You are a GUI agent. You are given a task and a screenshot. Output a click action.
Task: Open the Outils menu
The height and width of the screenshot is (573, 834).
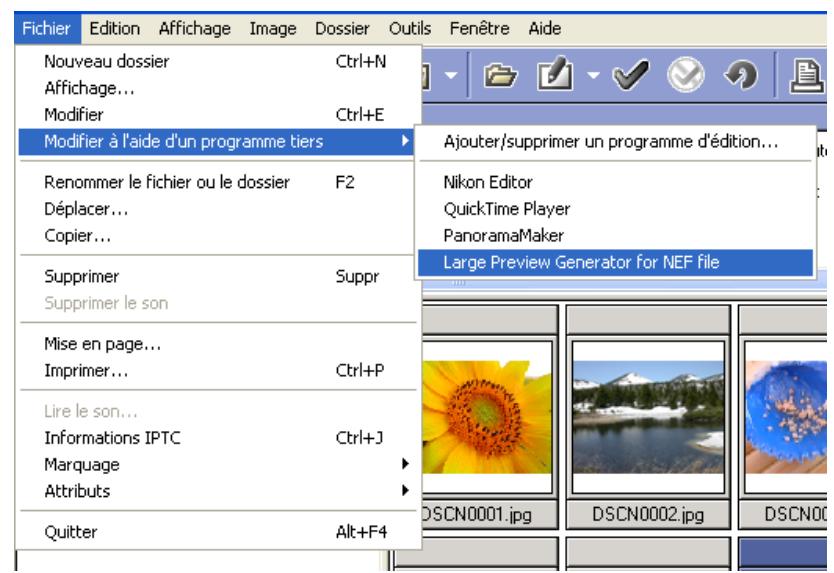pyautogui.click(x=410, y=28)
